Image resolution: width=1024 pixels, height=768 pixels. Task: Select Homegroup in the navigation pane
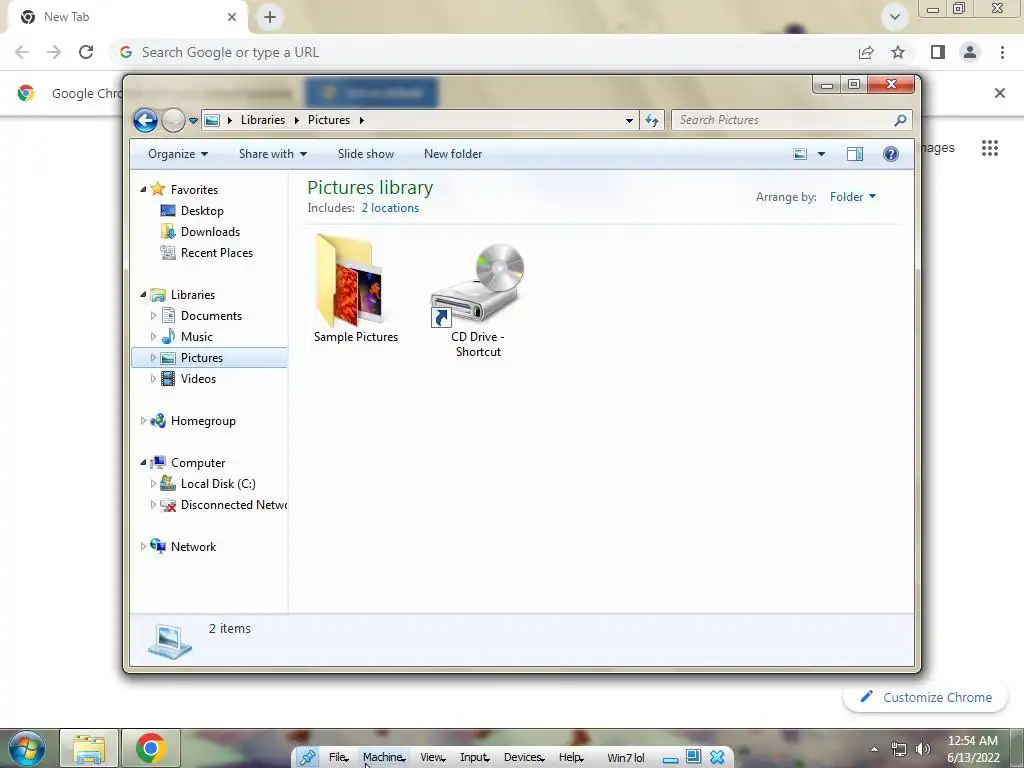(x=203, y=421)
